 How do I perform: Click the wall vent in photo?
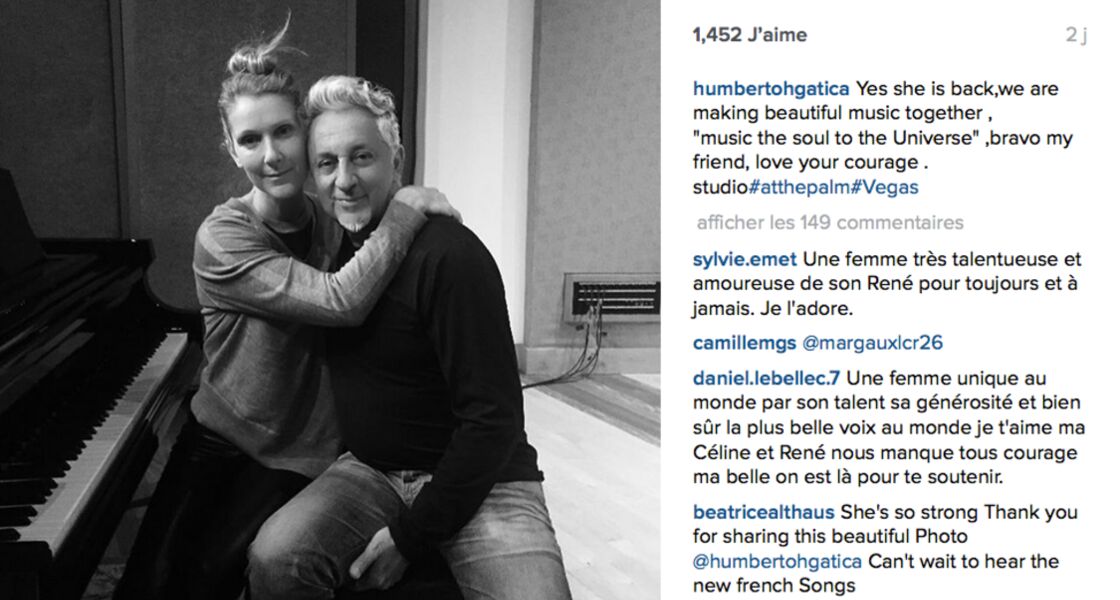612,297
